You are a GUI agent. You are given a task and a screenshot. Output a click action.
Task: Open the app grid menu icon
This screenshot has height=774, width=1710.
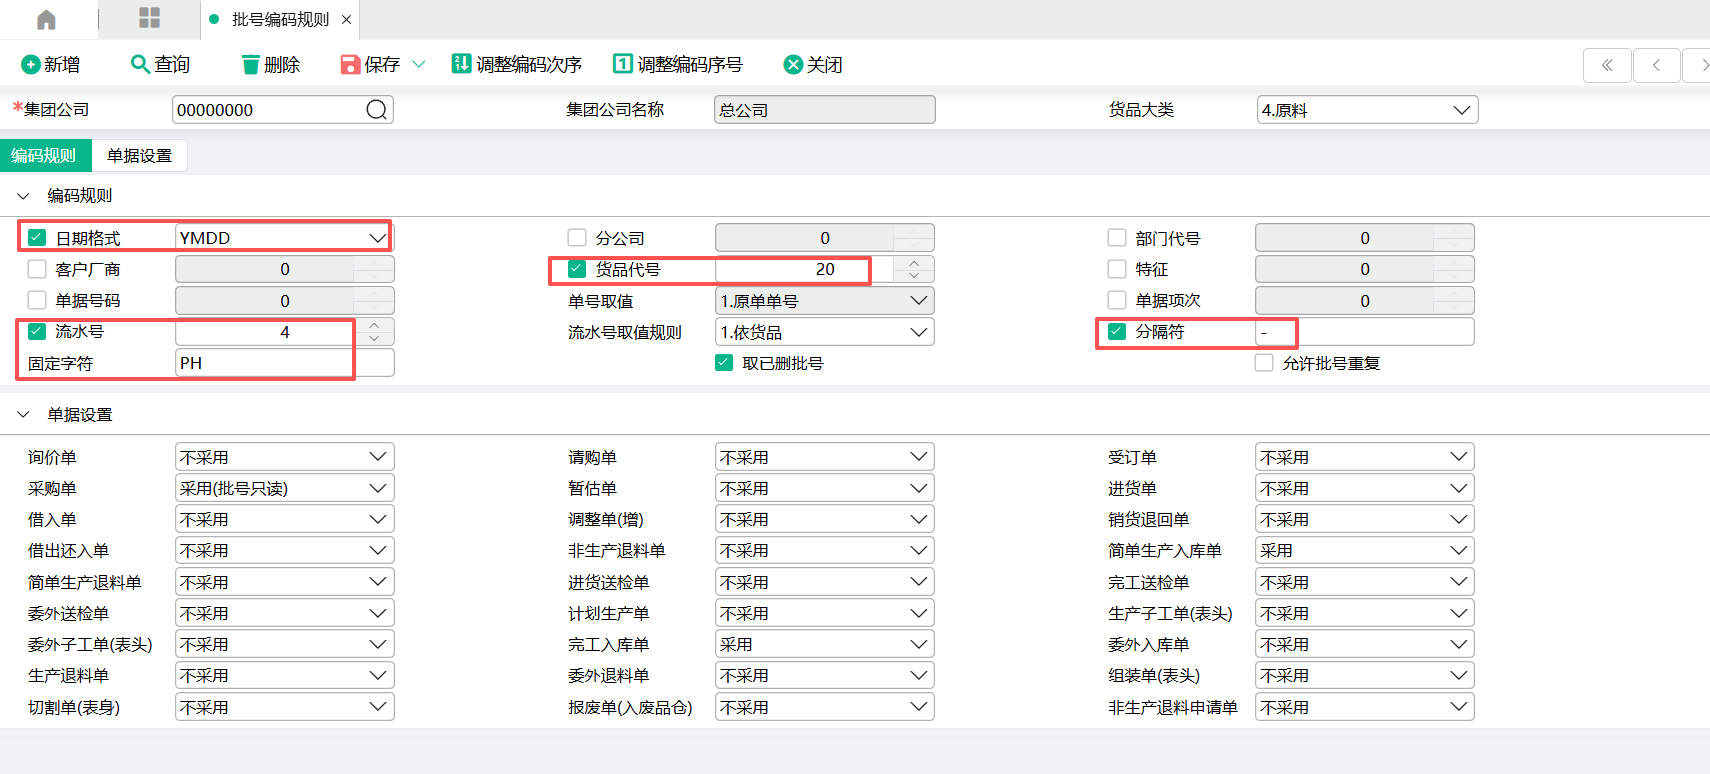point(149,18)
